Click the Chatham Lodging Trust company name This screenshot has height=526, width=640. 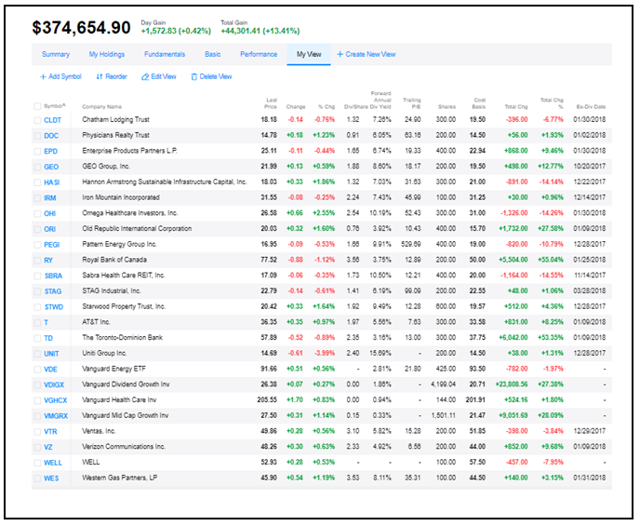click(x=116, y=120)
